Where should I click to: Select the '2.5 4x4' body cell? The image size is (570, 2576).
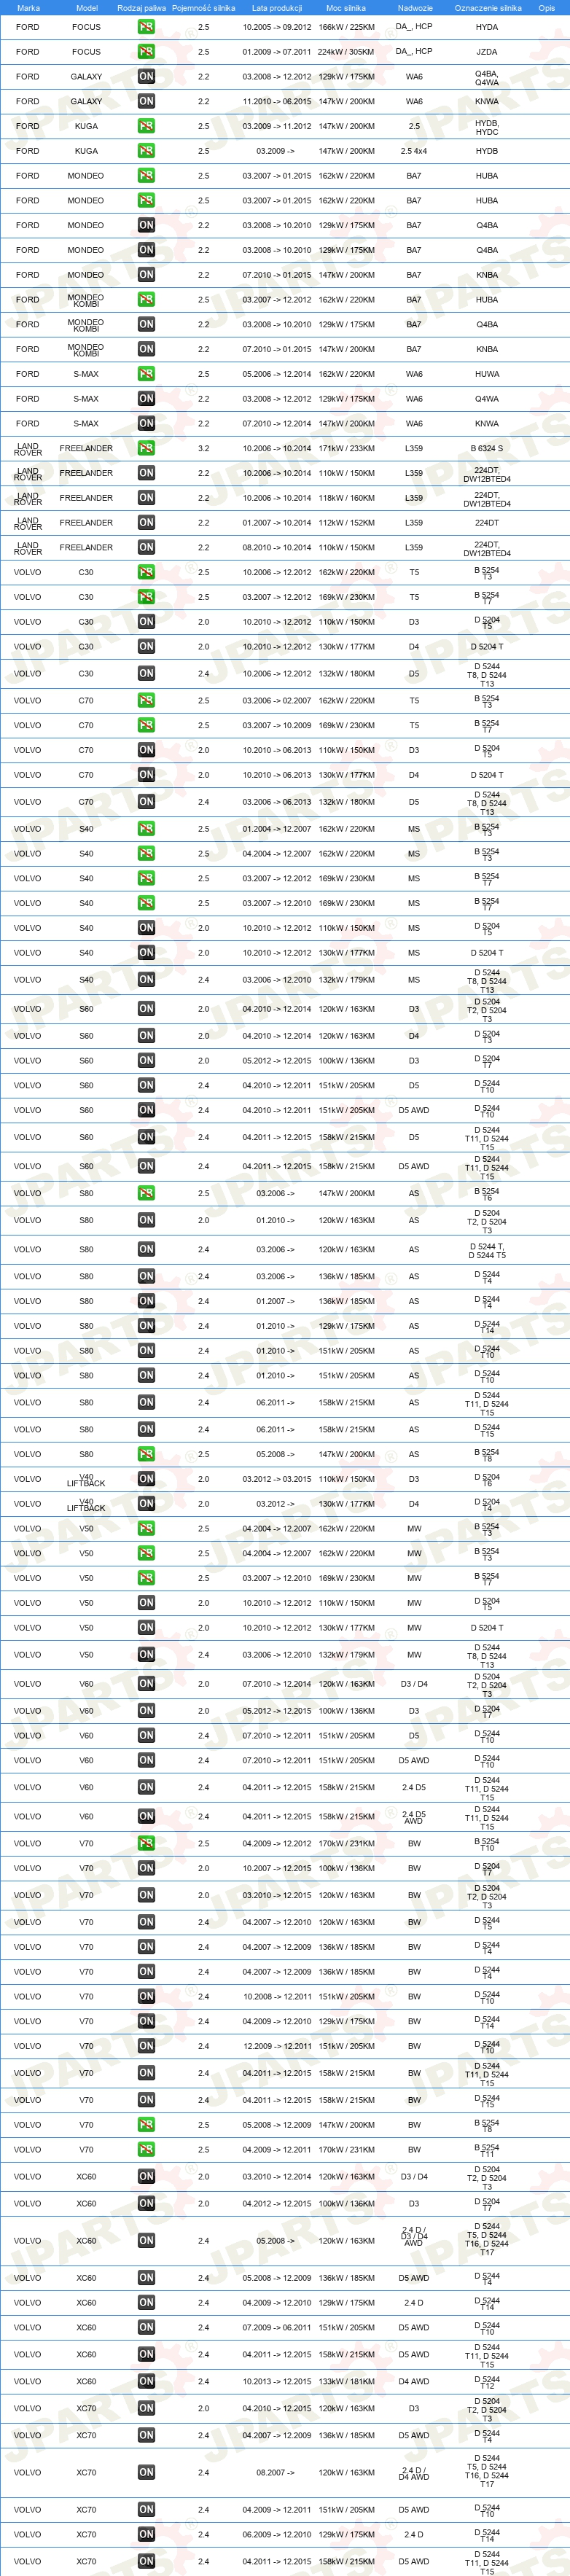pos(414,151)
